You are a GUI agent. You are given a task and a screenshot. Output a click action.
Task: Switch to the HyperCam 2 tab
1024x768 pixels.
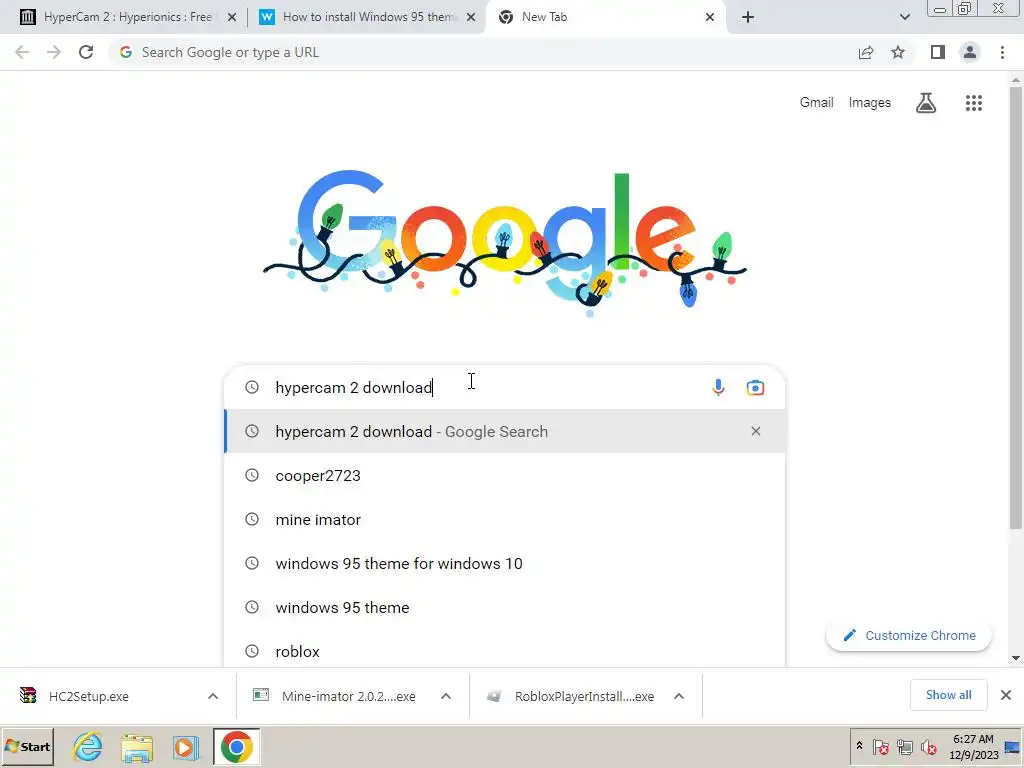[x=127, y=17]
